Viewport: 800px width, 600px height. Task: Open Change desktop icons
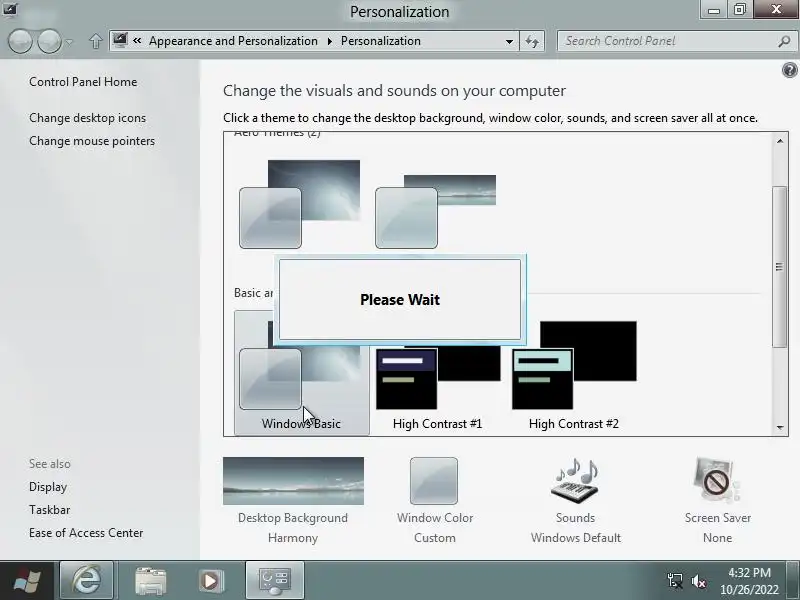tap(87, 118)
